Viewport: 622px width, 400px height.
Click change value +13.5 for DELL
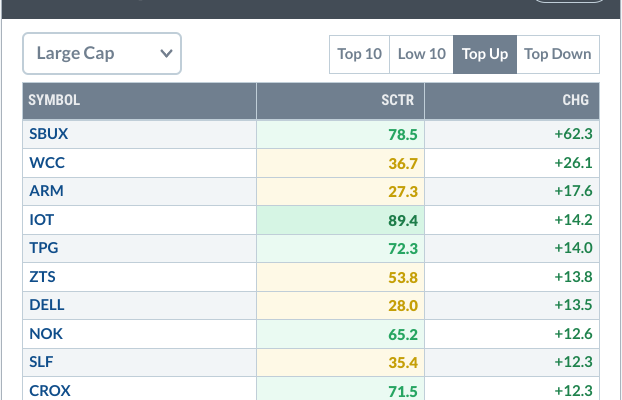pos(573,305)
